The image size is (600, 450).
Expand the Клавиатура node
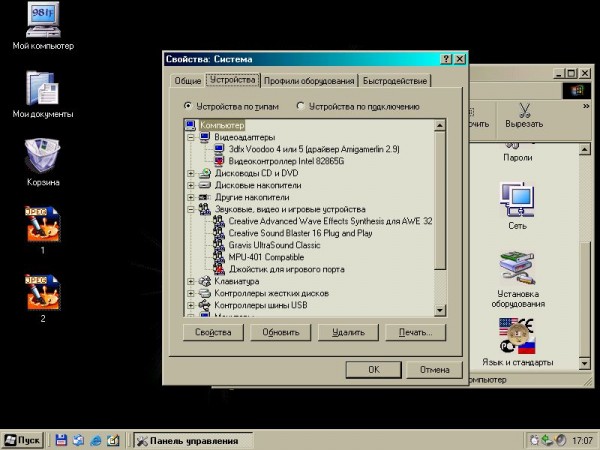point(191,281)
